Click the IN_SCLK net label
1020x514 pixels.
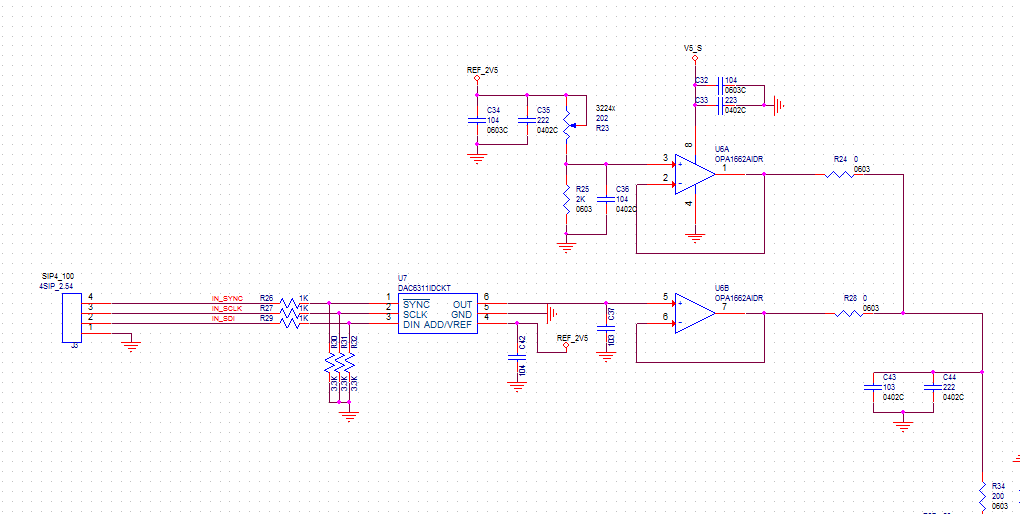(x=227, y=308)
